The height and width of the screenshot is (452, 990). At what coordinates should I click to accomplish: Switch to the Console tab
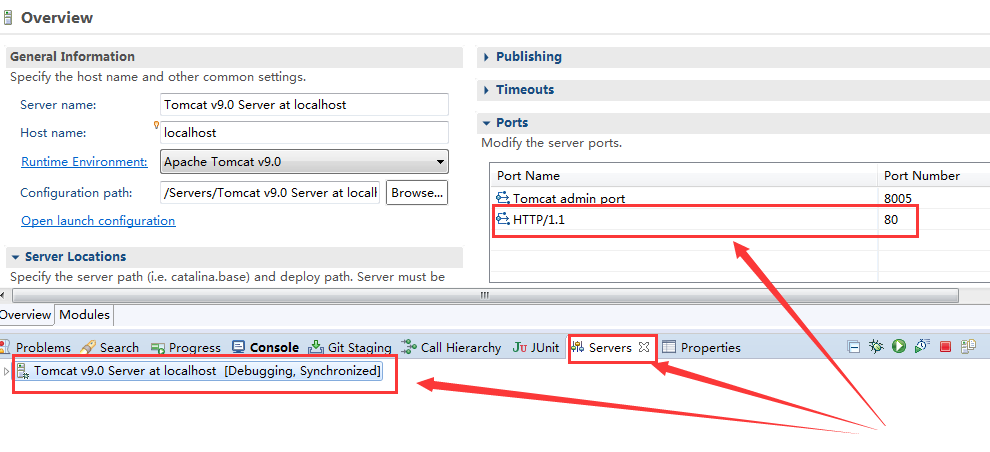[266, 347]
